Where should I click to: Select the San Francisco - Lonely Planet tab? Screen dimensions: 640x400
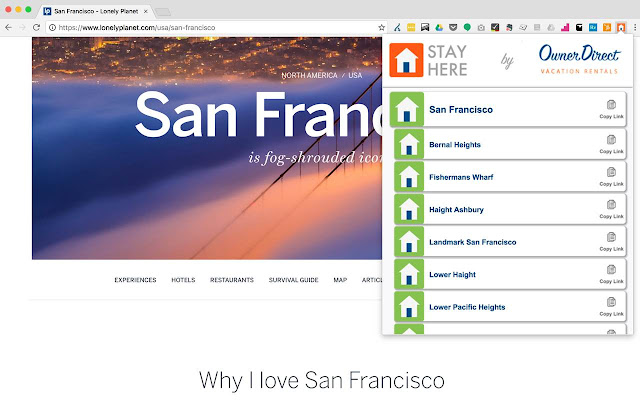[96, 11]
